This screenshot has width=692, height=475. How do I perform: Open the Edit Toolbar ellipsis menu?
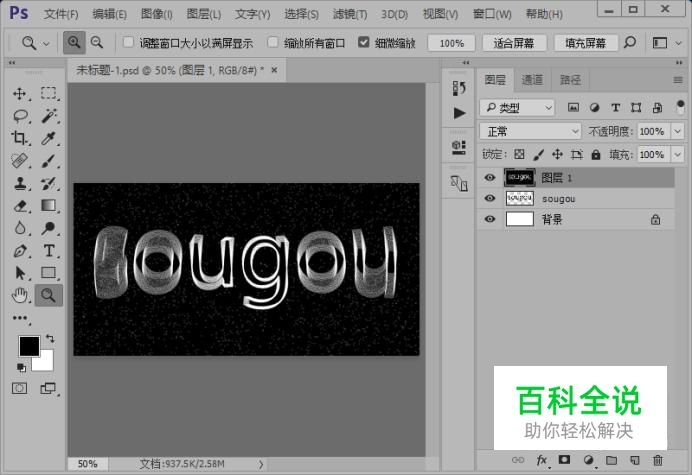[x=20, y=318]
